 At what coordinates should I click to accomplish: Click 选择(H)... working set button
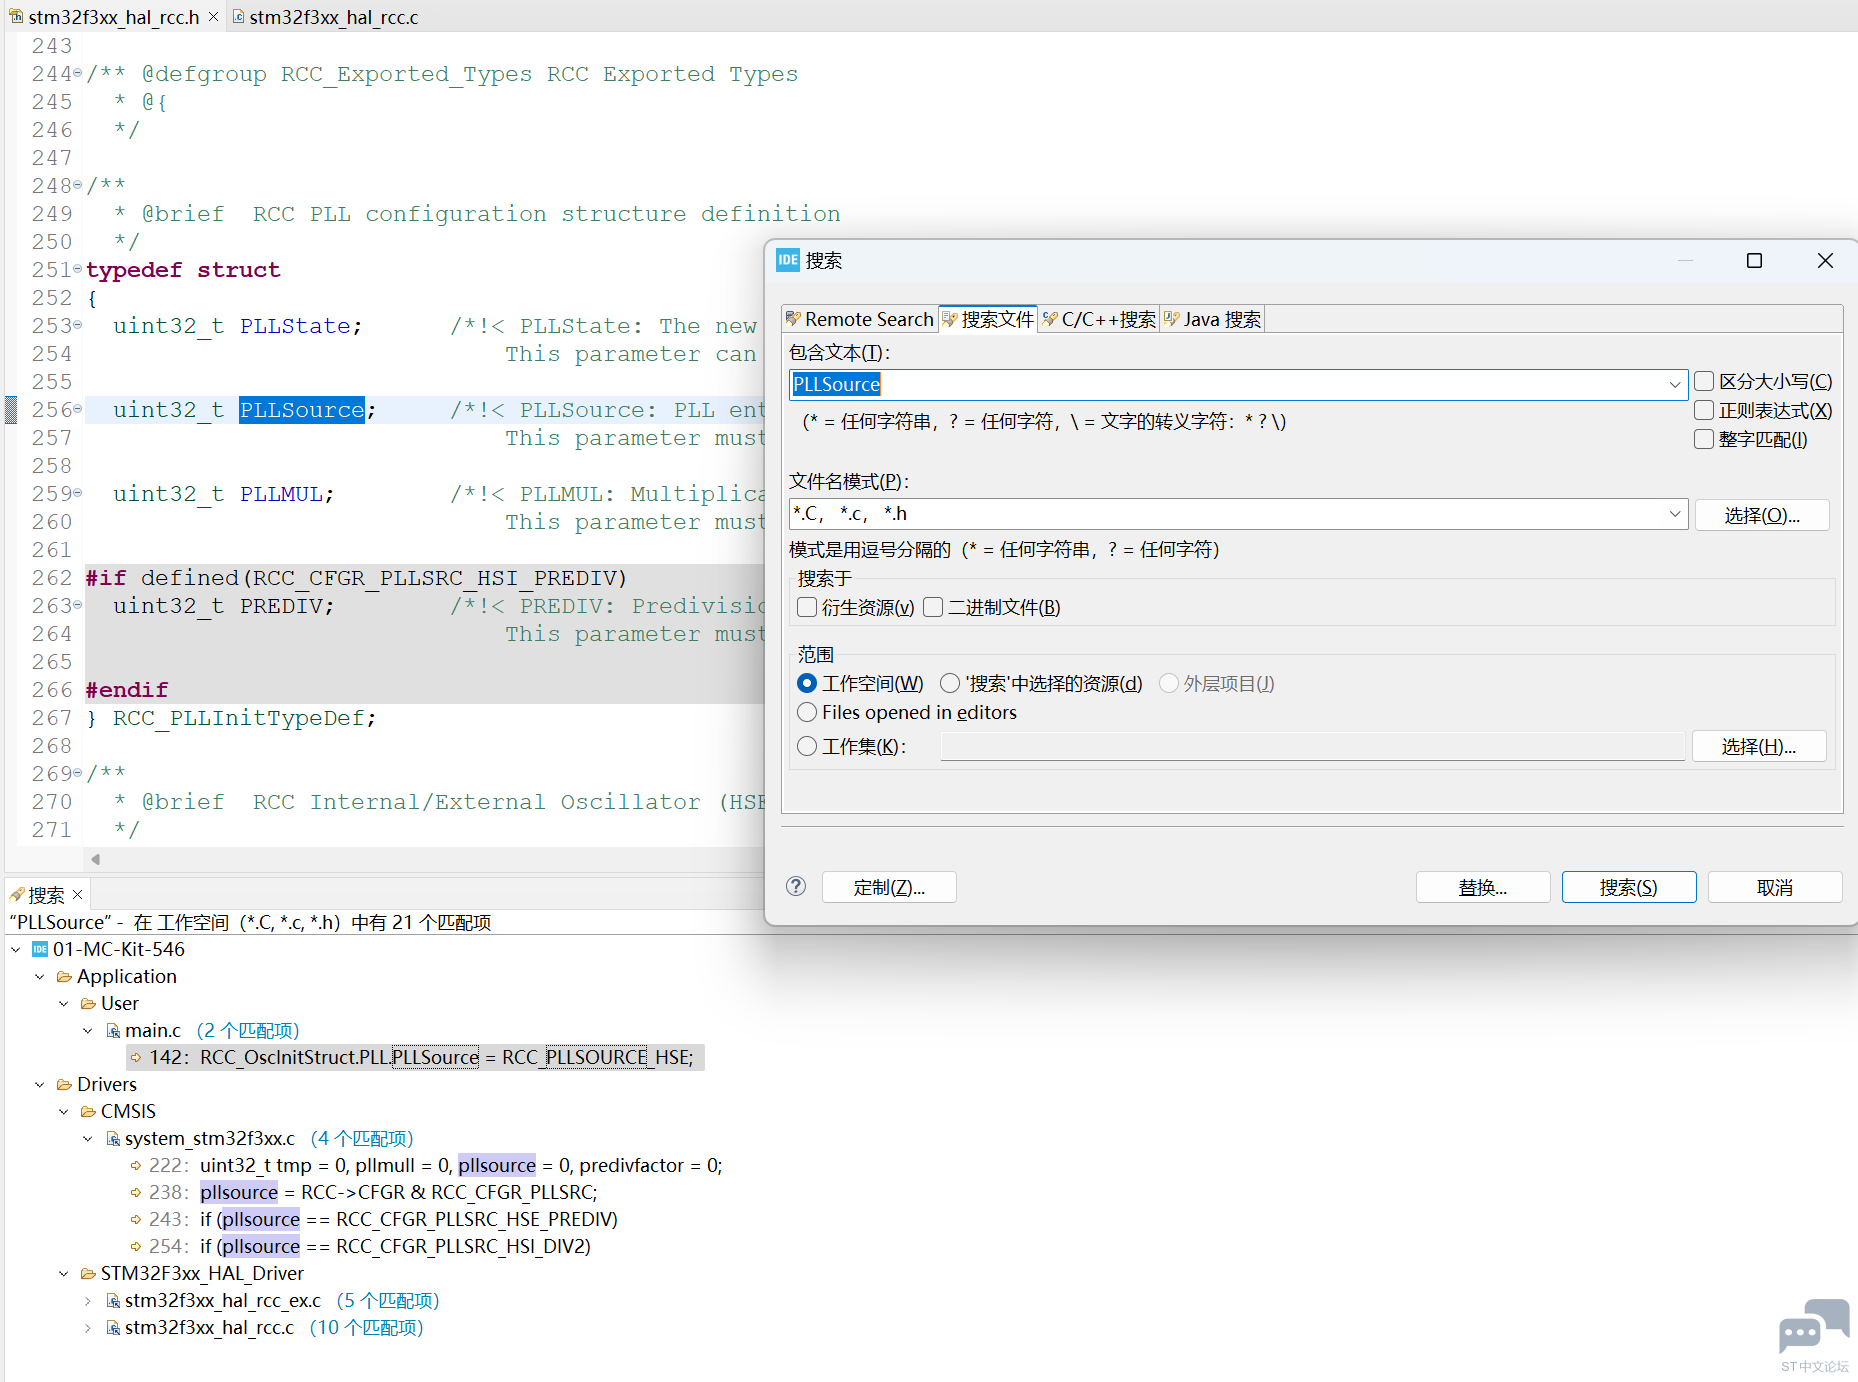(1759, 746)
